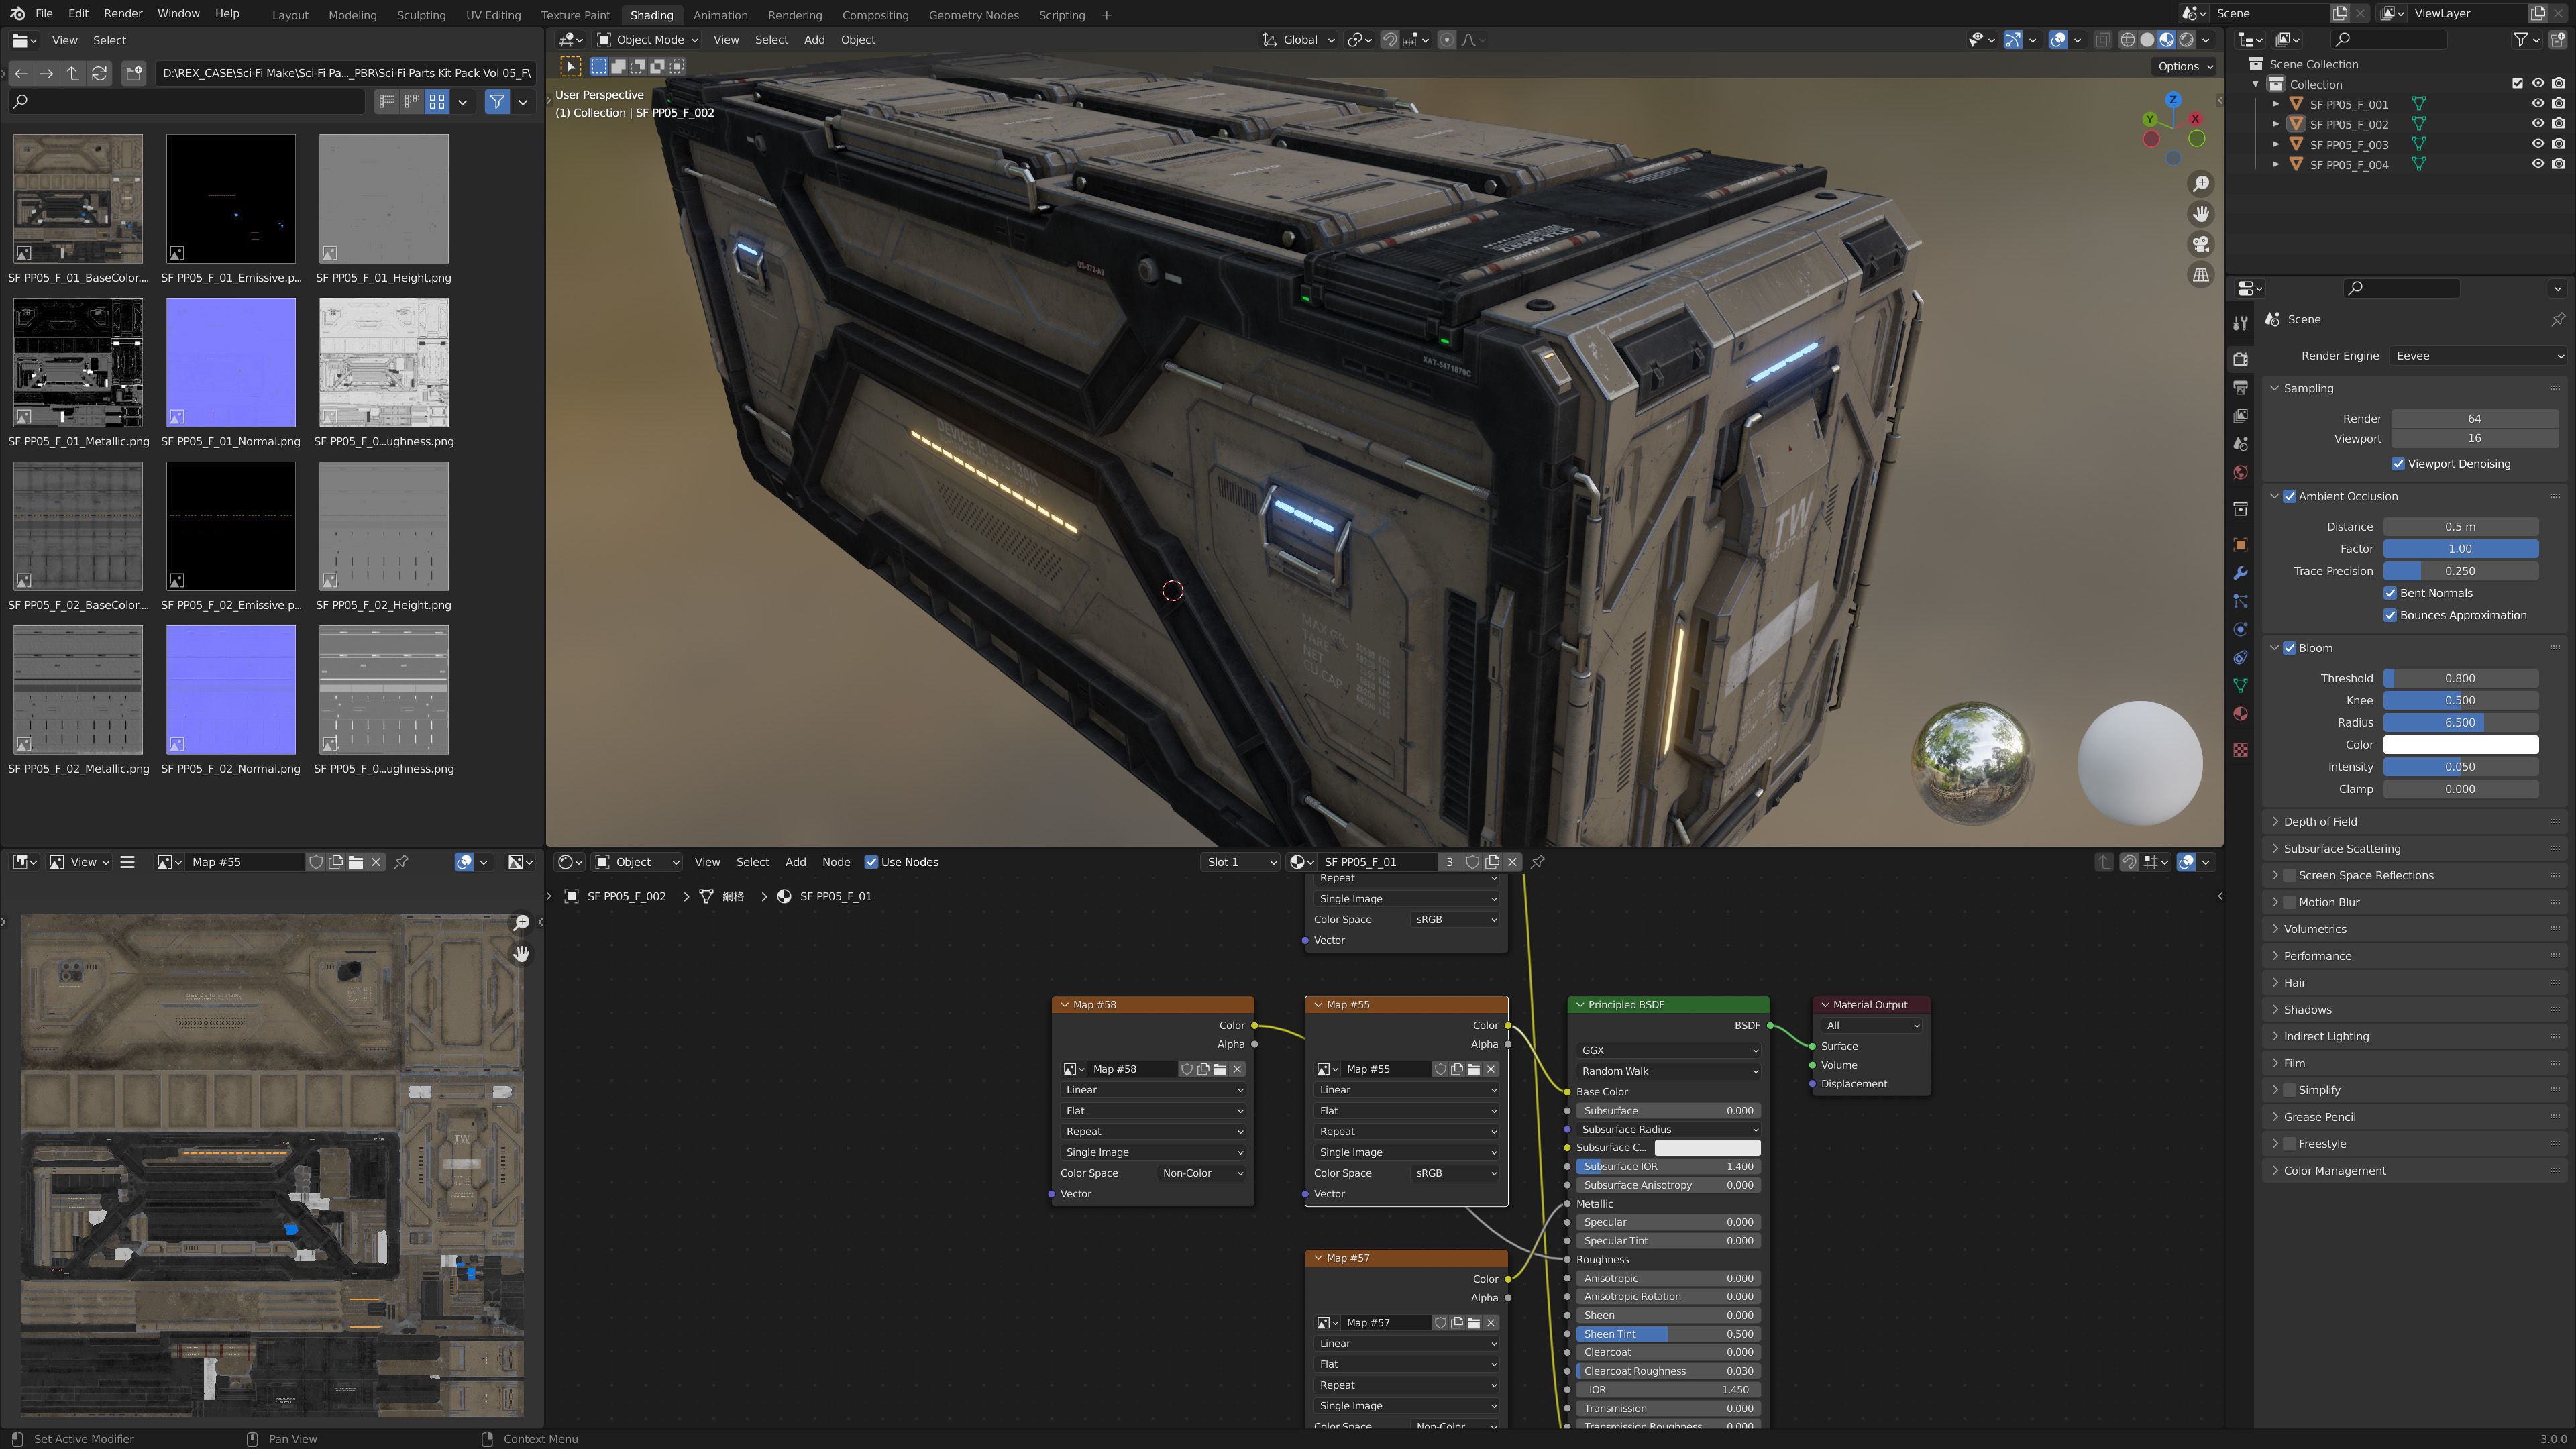Viewport: 2576px width, 1449px height.
Task: Open Global transform orientation dropdown
Action: pyautogui.click(x=1298, y=40)
